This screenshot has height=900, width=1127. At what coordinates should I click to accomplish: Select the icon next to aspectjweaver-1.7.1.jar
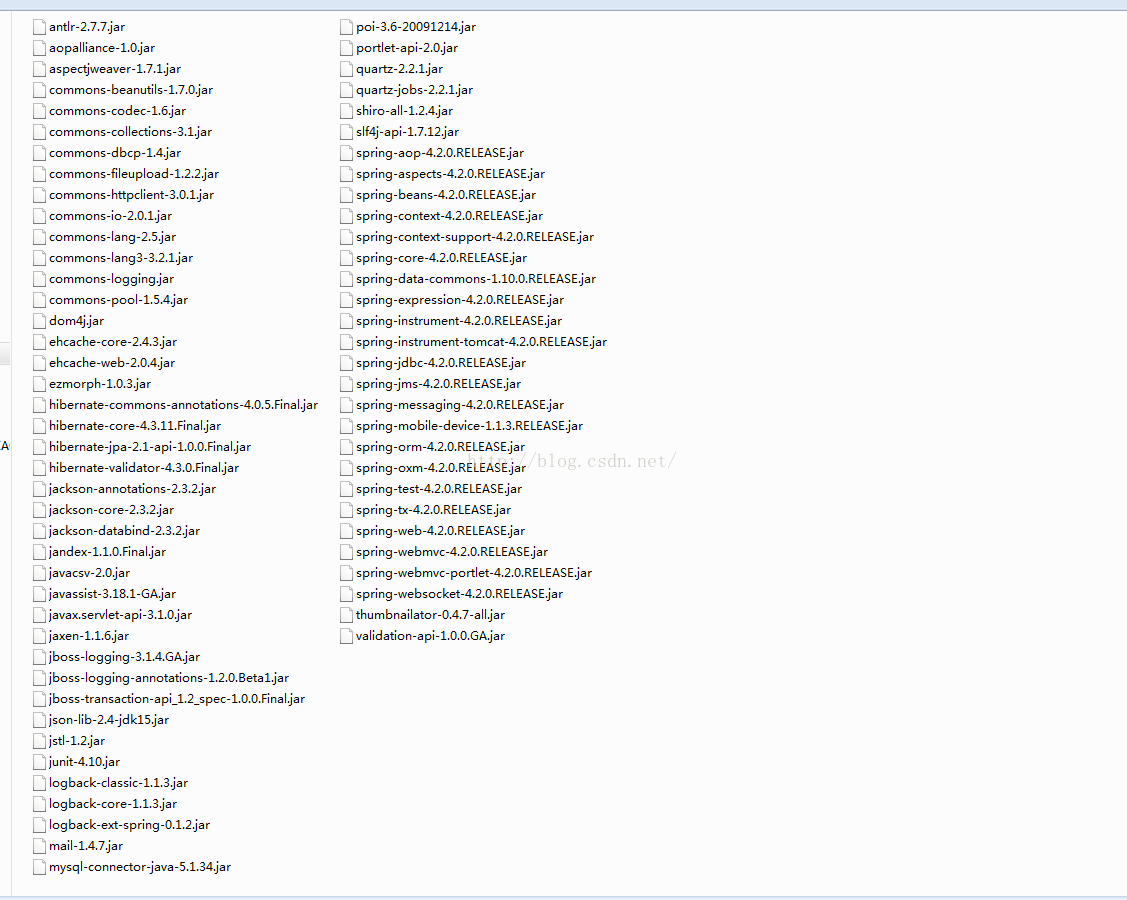[x=40, y=69]
